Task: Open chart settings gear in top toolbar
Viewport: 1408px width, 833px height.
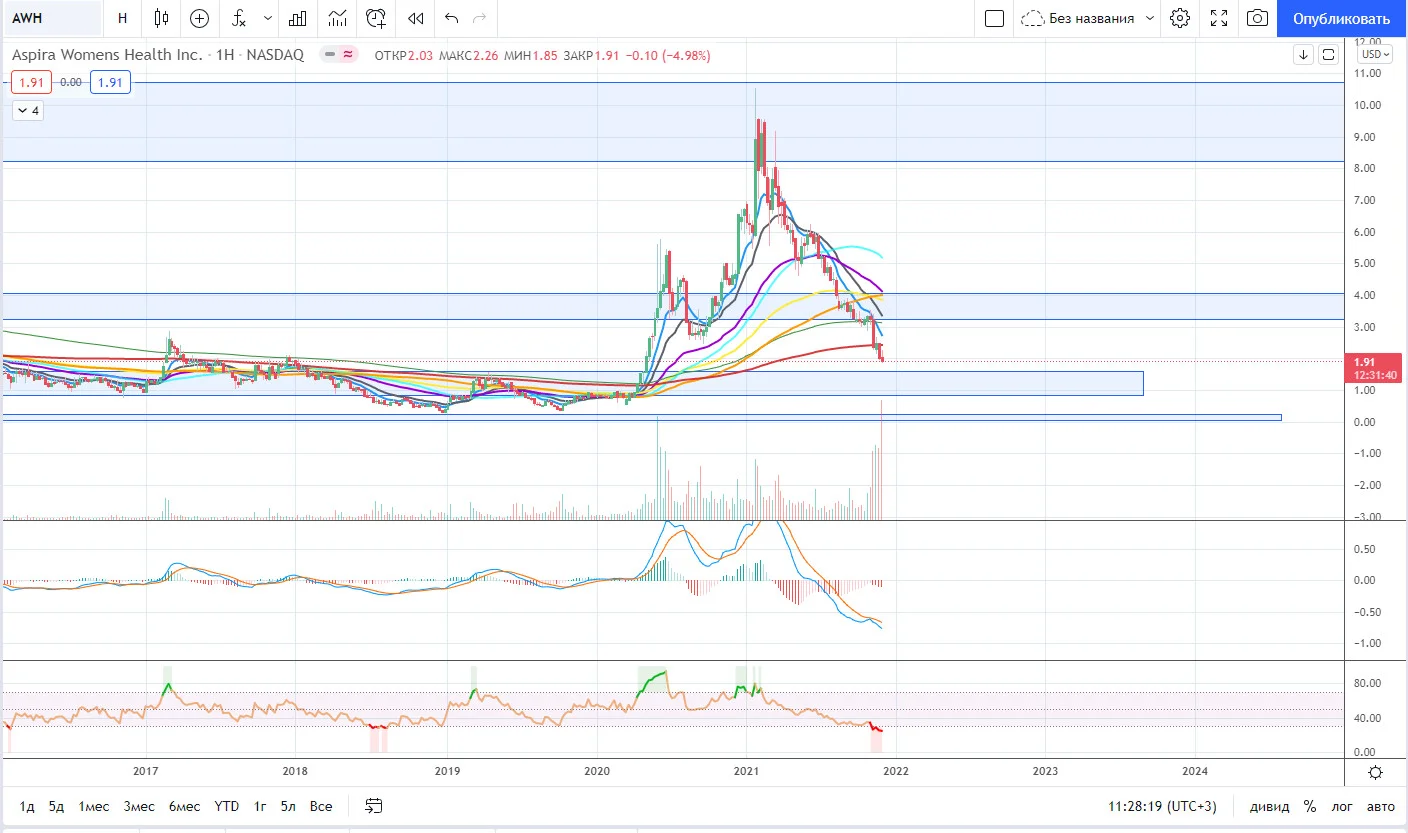Action: tap(1180, 18)
